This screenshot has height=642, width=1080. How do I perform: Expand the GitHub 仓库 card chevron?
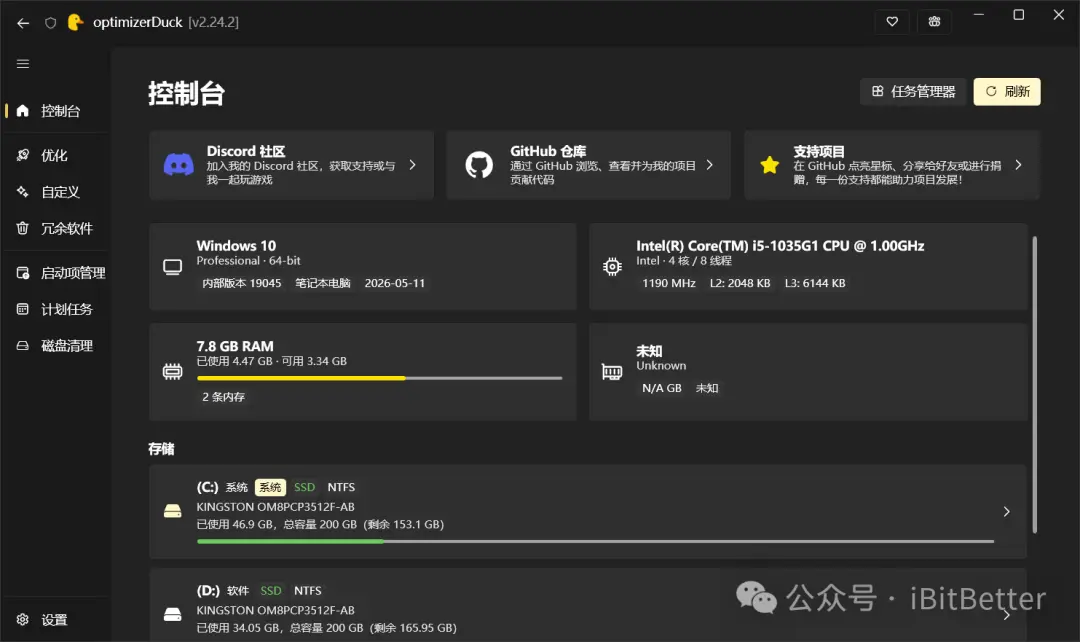pos(709,165)
